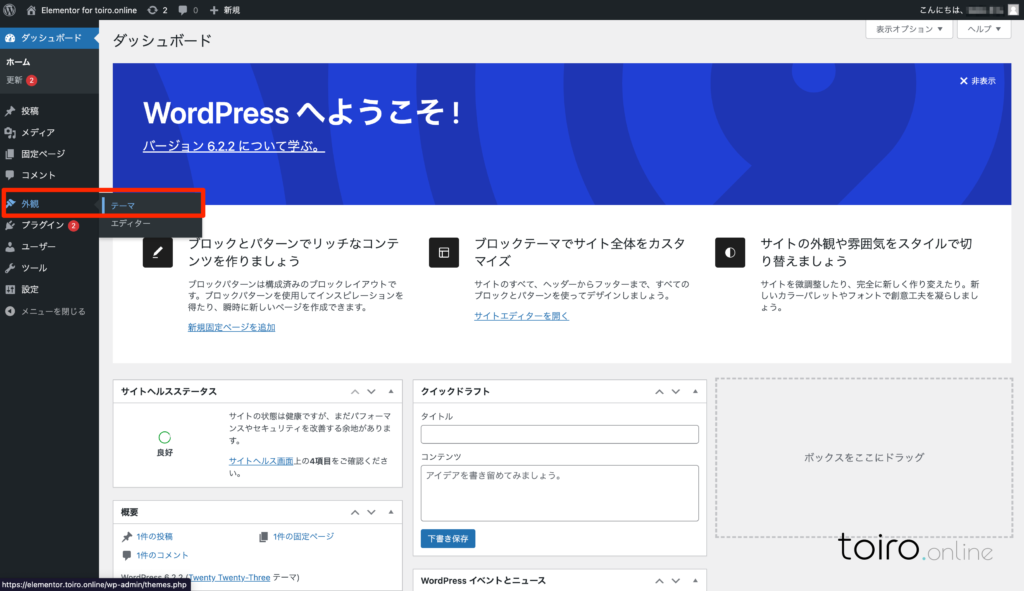Toggle the サイトヘルスステータス panel triangle
Viewport: 1024px width, 591px height.
tap(391, 391)
